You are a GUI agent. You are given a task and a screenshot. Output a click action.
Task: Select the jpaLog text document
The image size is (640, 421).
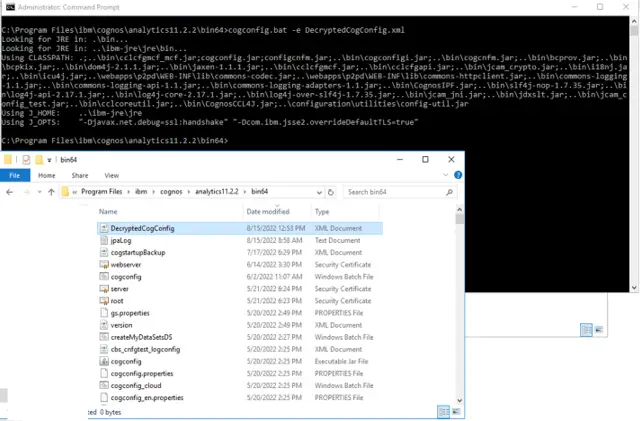coord(240,241)
